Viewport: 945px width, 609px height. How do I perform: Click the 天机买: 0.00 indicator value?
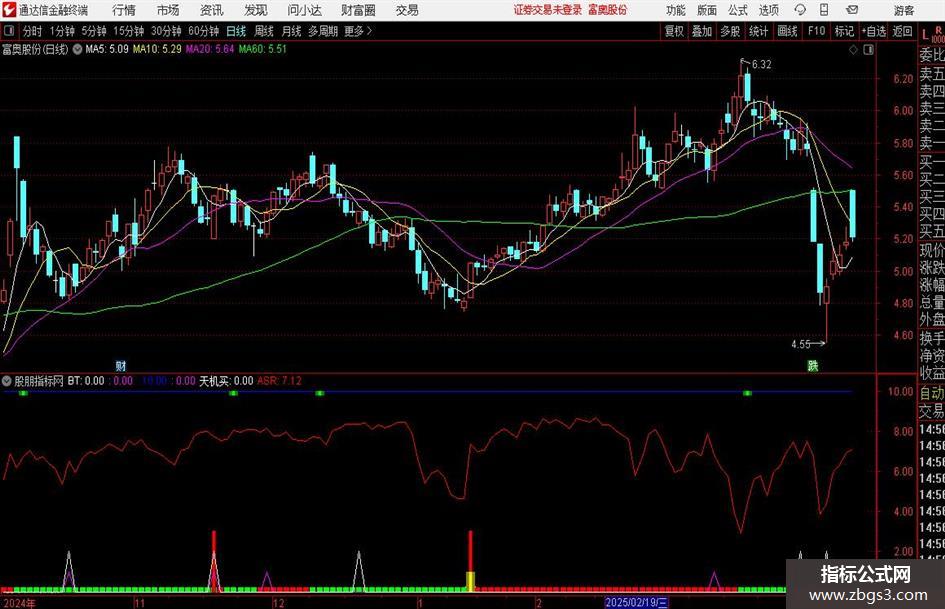[226, 381]
